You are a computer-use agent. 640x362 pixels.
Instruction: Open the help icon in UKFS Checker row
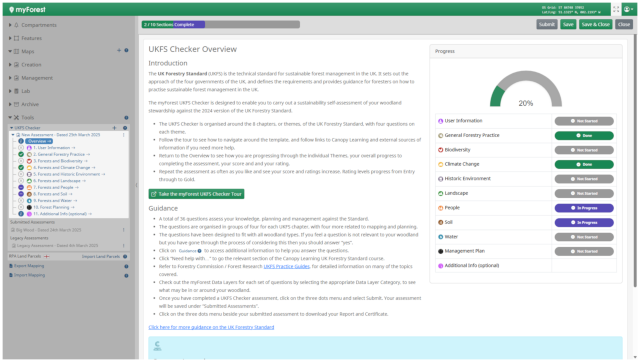coord(125,128)
